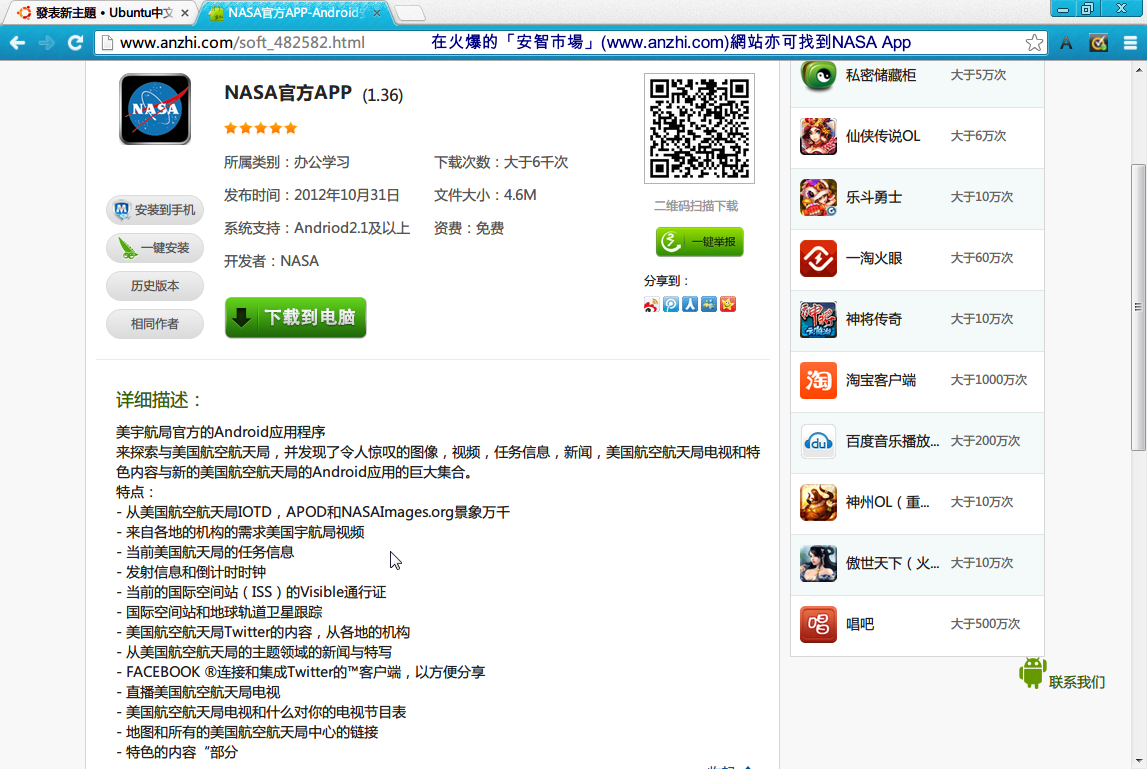Open the 淘宝客户端 app link
Screen dimensions: 1147x769
coord(881,380)
